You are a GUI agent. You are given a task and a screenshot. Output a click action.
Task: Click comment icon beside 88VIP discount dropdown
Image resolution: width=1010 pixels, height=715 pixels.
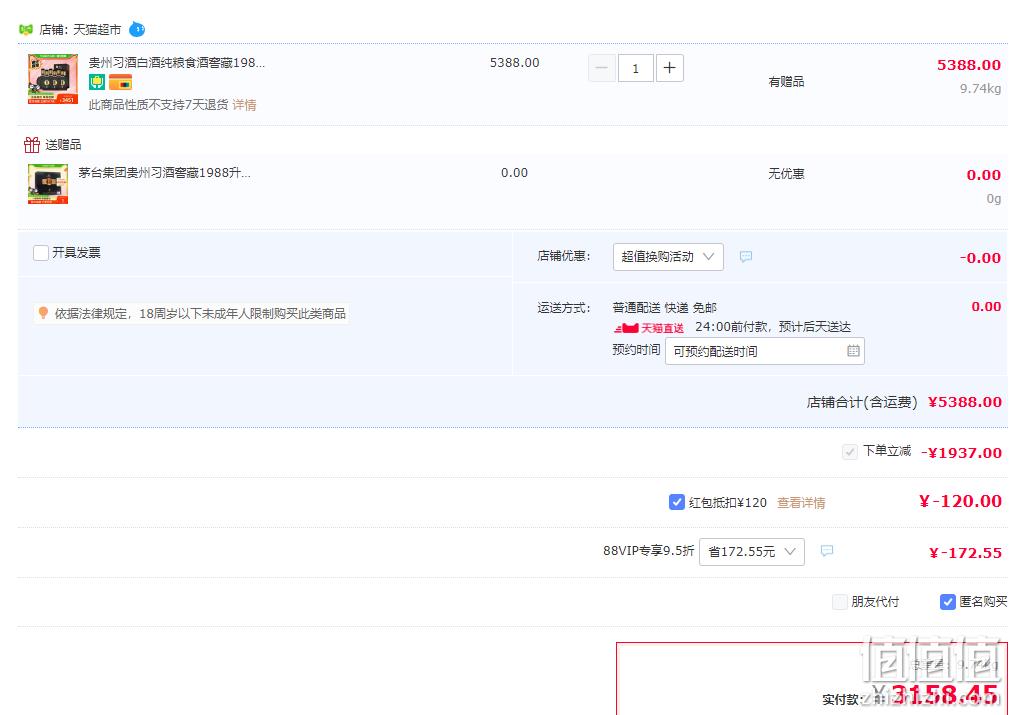[826, 551]
